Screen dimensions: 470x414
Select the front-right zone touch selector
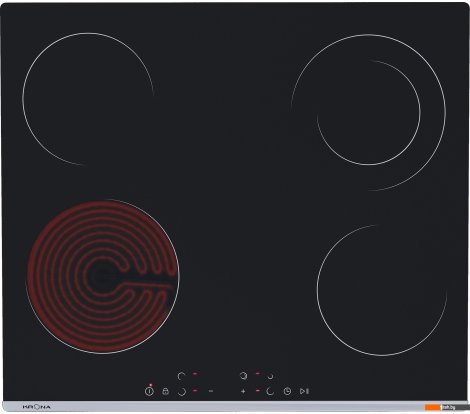pos(270,391)
